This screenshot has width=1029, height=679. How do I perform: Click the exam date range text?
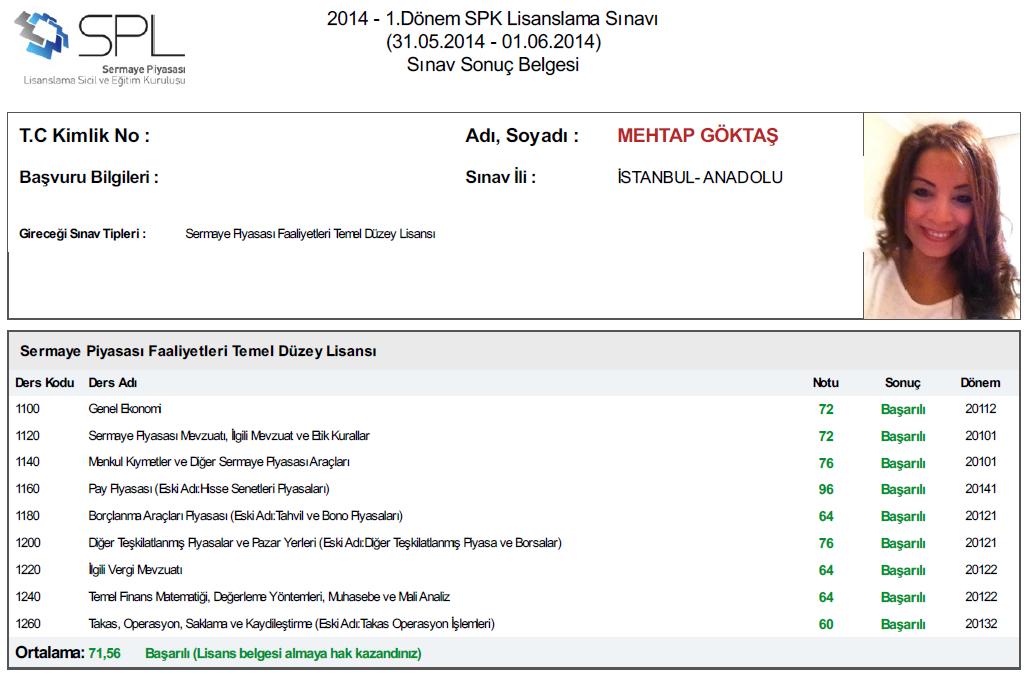pos(494,41)
